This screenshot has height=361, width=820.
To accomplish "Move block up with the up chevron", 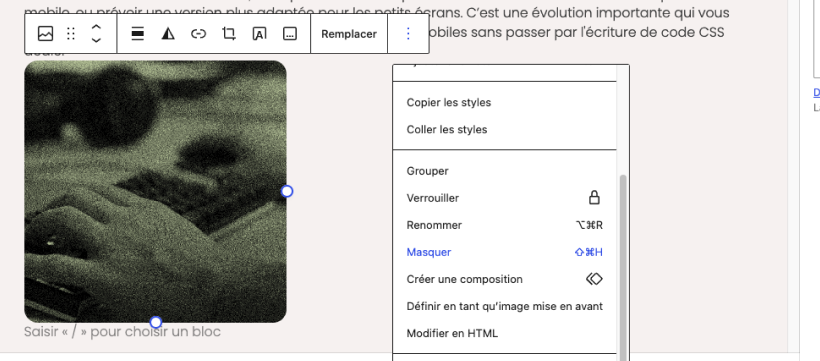I will (x=96, y=27).
